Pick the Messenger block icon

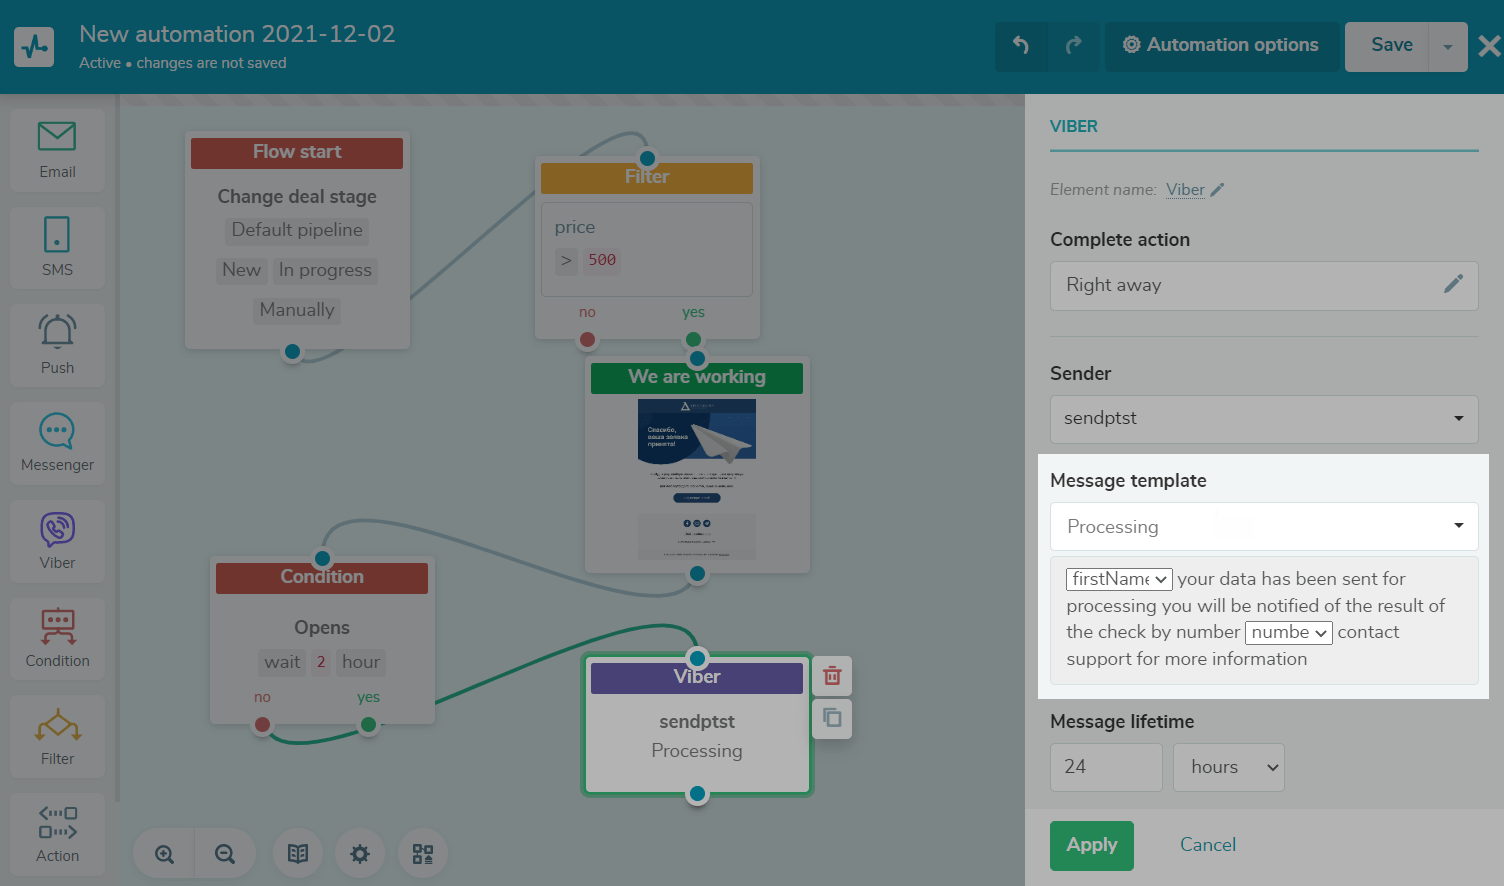click(57, 442)
